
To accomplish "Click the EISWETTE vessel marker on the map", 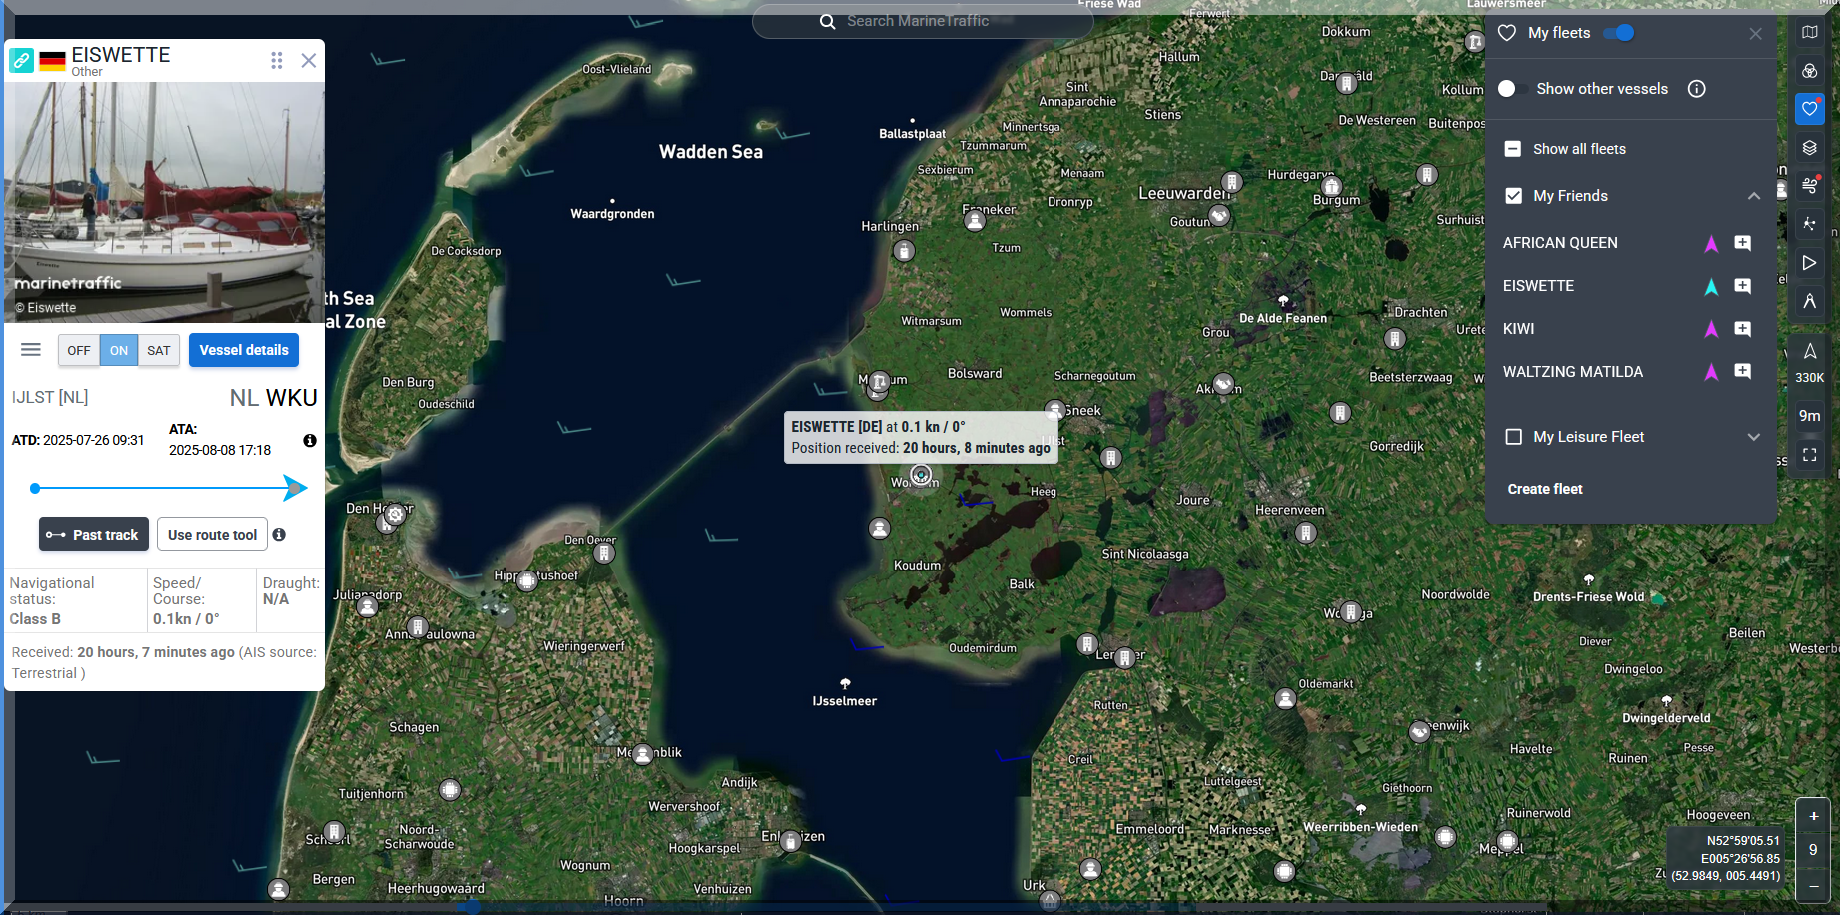I will (921, 475).
